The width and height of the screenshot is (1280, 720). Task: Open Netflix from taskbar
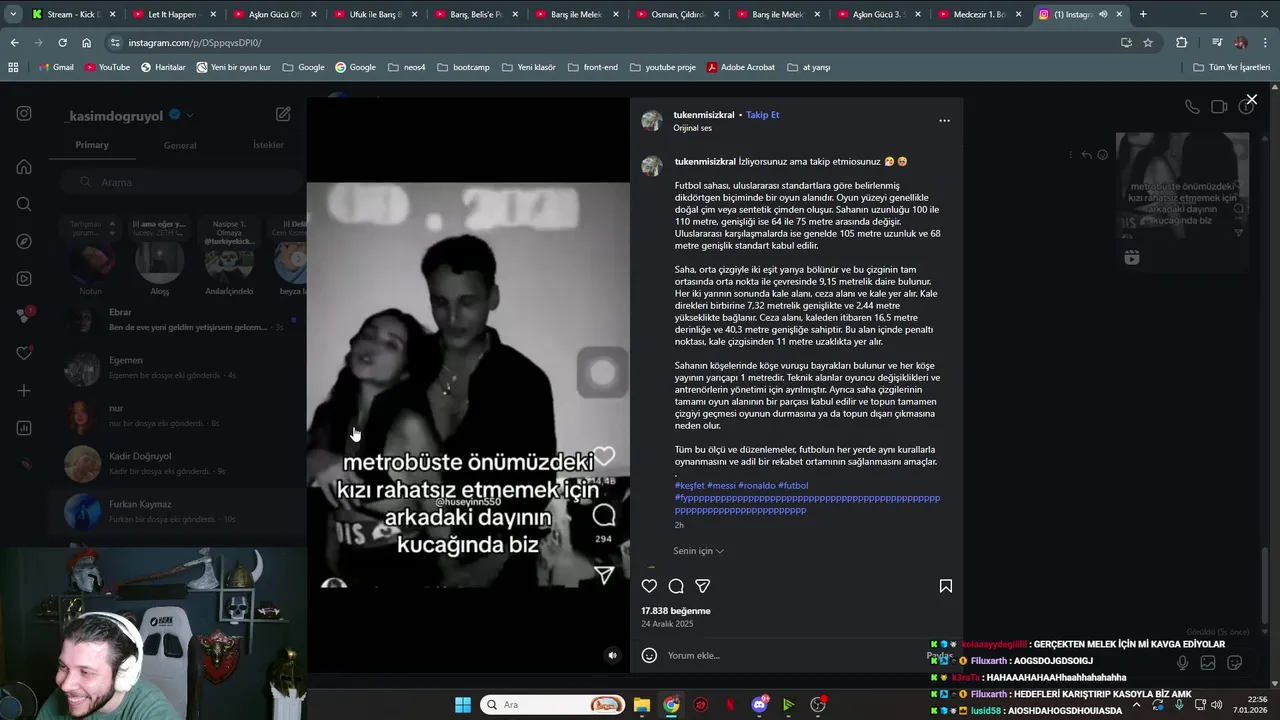point(730,705)
